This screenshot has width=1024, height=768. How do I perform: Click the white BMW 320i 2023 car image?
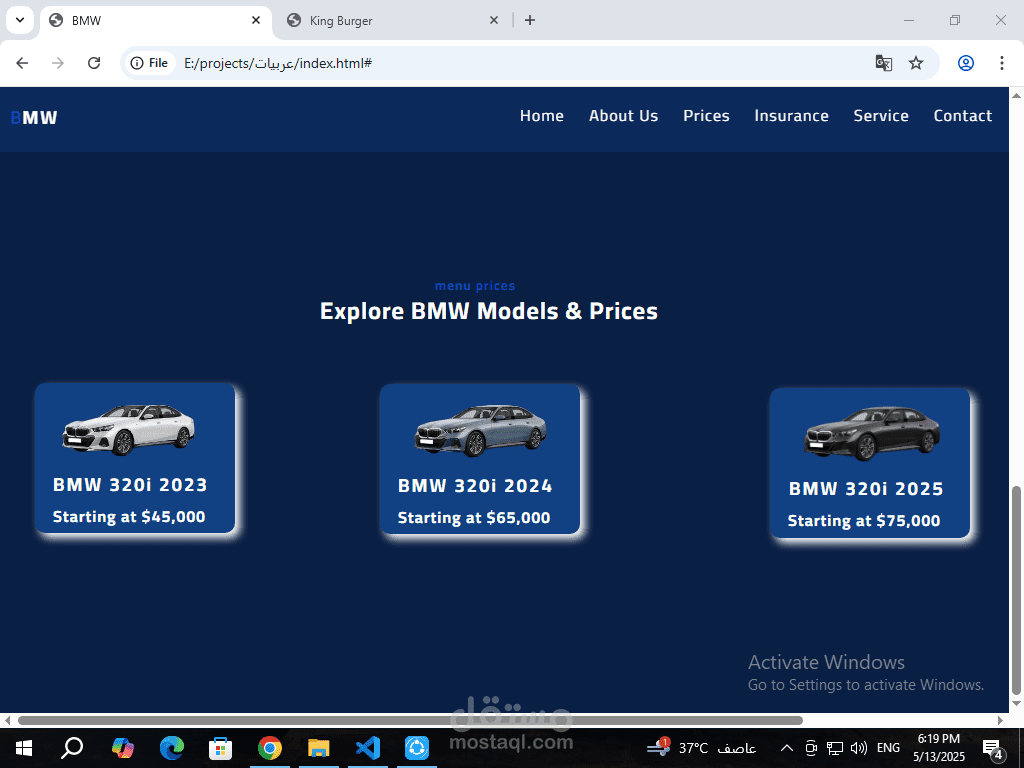(x=129, y=430)
